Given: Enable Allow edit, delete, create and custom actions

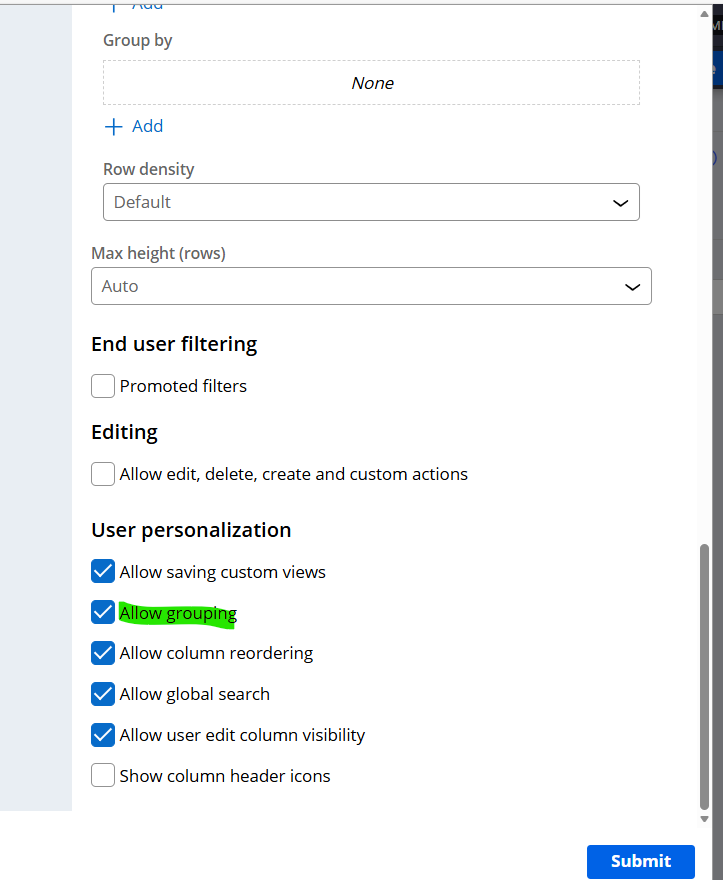Looking at the screenshot, I should [x=103, y=474].
